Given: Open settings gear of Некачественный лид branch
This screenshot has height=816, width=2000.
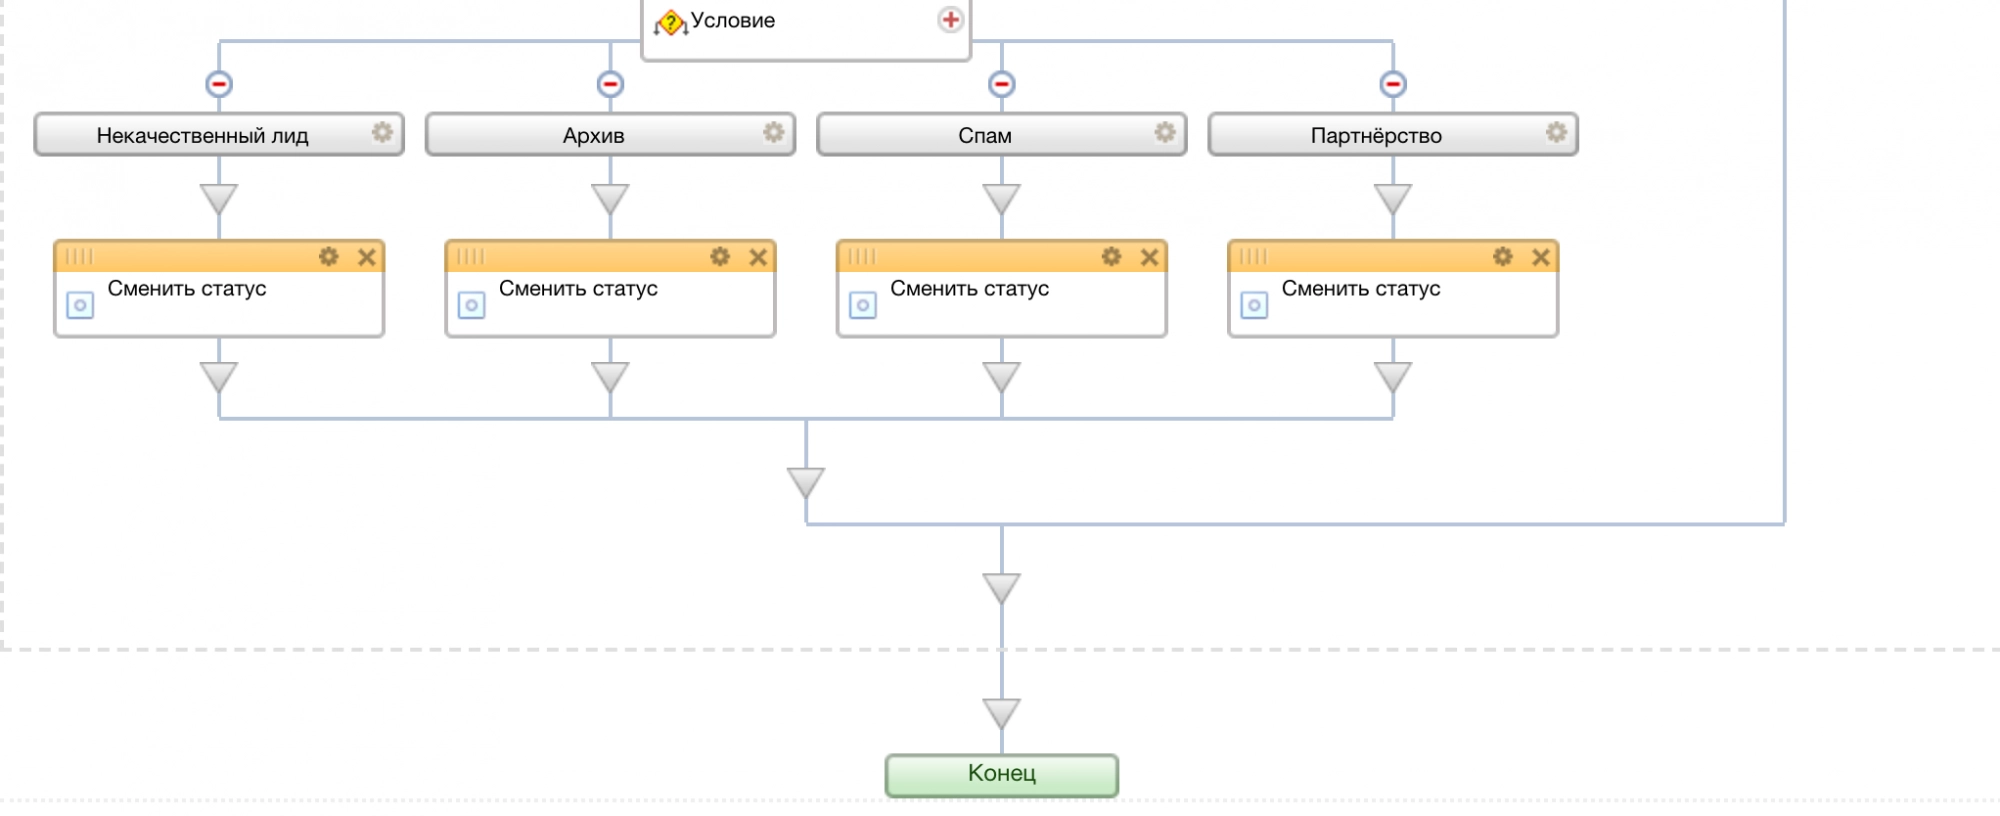Looking at the screenshot, I should coord(382,133).
